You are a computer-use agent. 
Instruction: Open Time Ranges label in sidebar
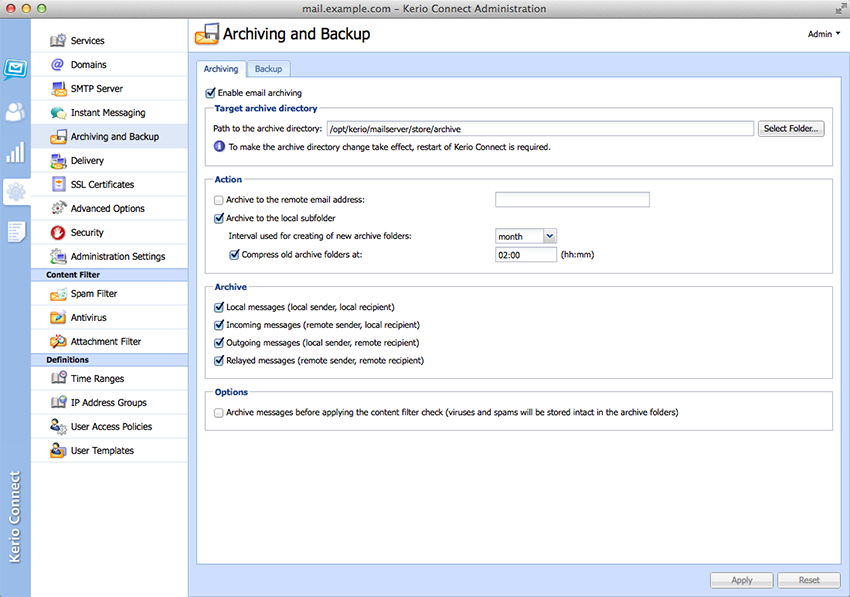[98, 378]
